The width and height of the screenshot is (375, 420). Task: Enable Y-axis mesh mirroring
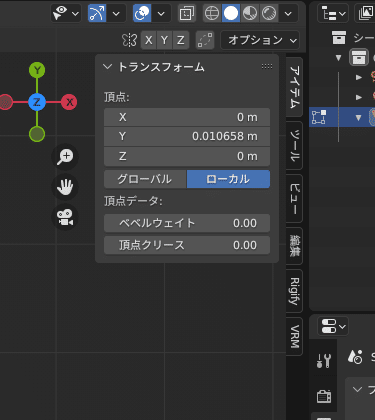coord(164,40)
